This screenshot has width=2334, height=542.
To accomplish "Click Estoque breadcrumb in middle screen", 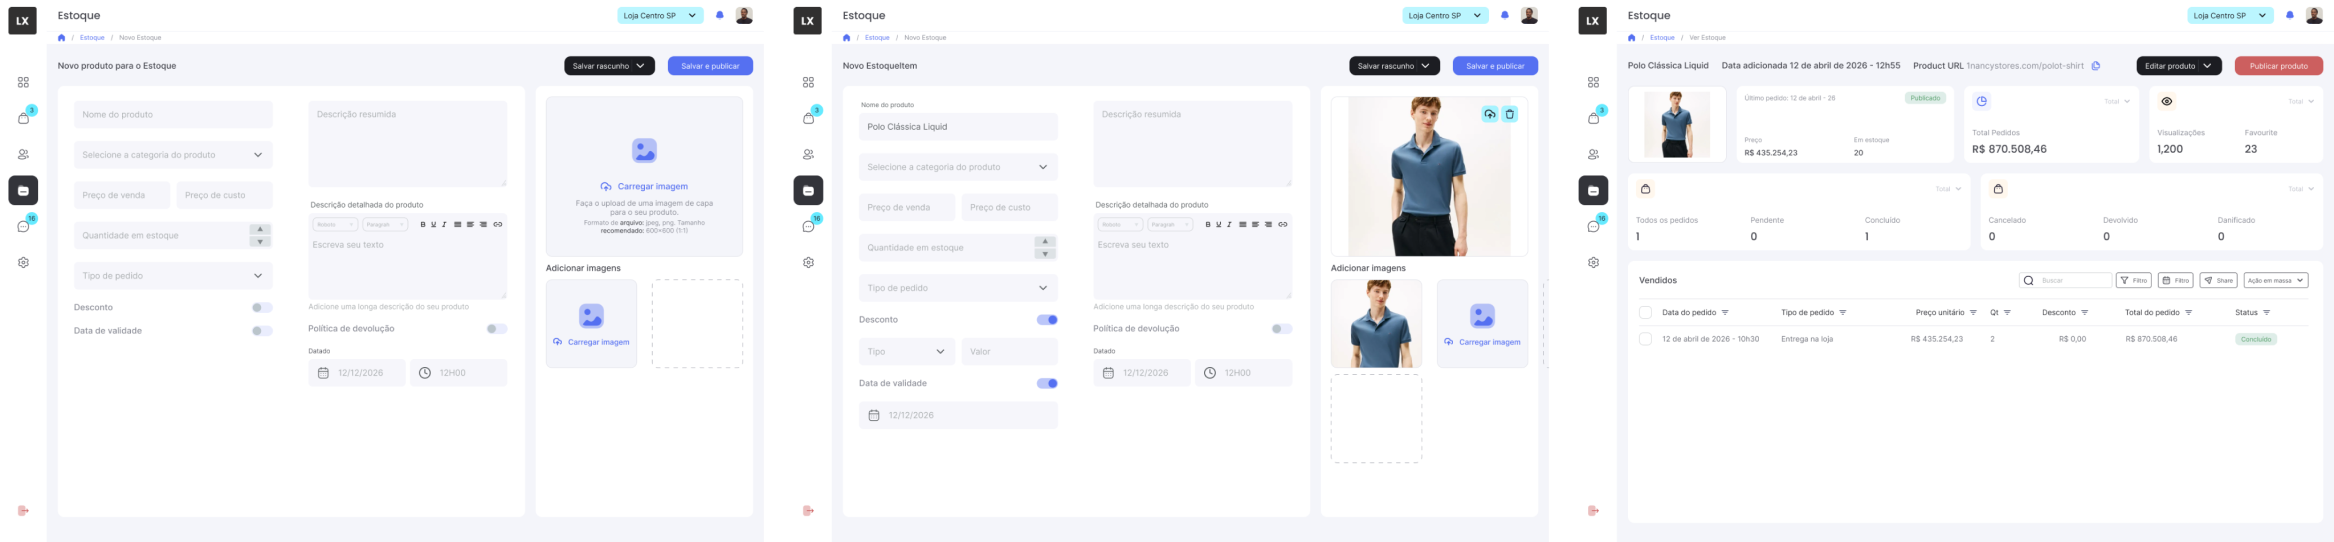I will (877, 38).
